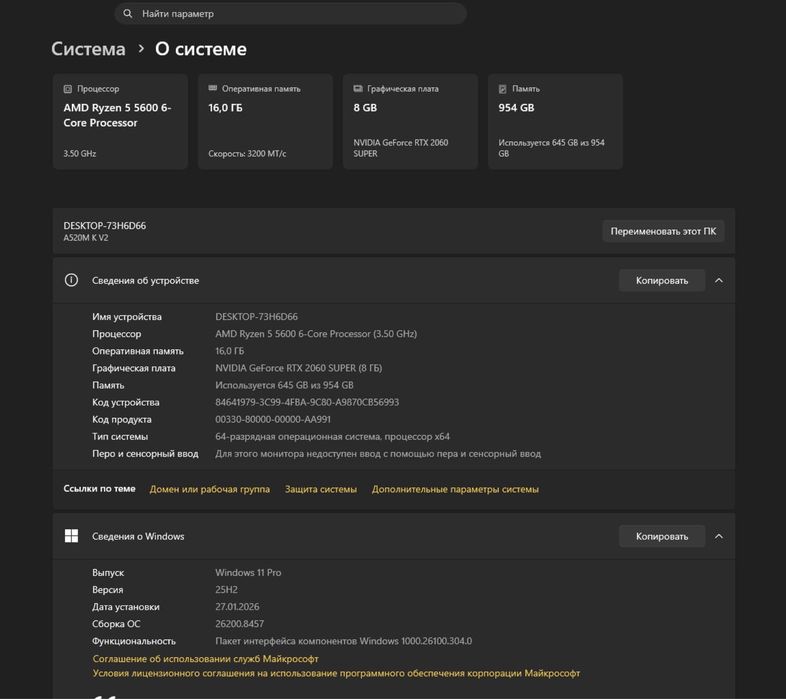Image resolution: width=786 pixels, height=699 pixels.
Task: Open the 16,0 ГБ memory card
Action: click(265, 121)
